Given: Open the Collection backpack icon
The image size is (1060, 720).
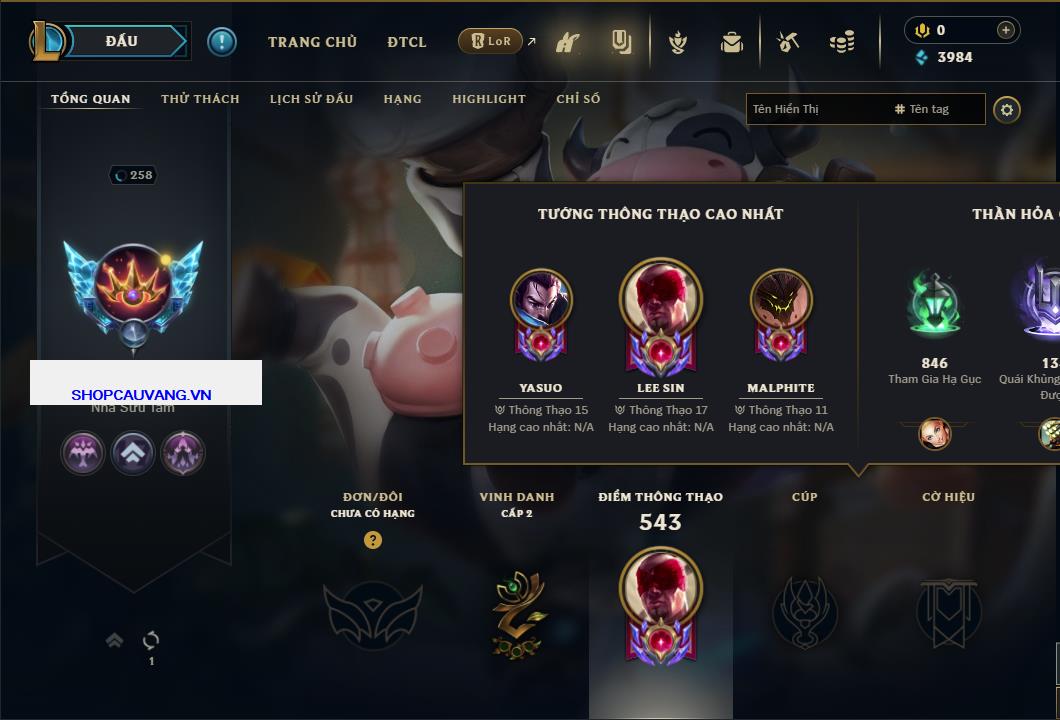Looking at the screenshot, I should coord(731,43).
